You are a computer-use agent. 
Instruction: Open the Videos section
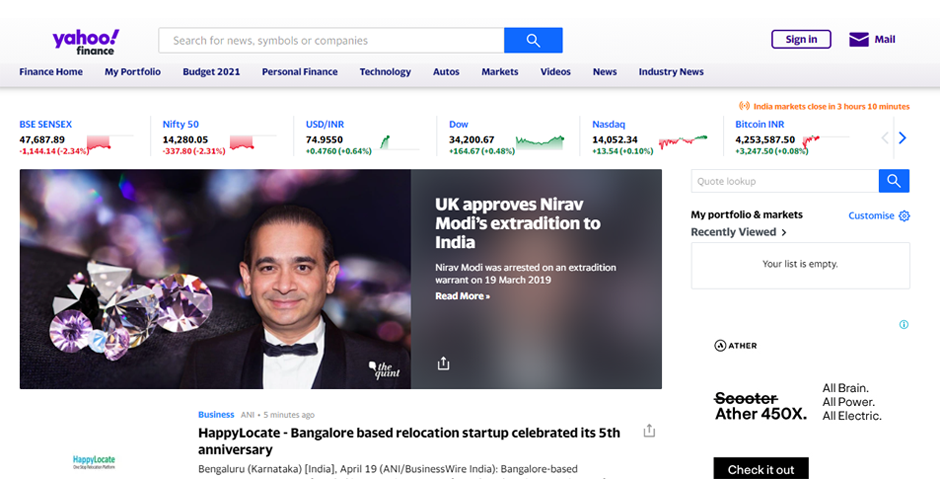pos(555,71)
